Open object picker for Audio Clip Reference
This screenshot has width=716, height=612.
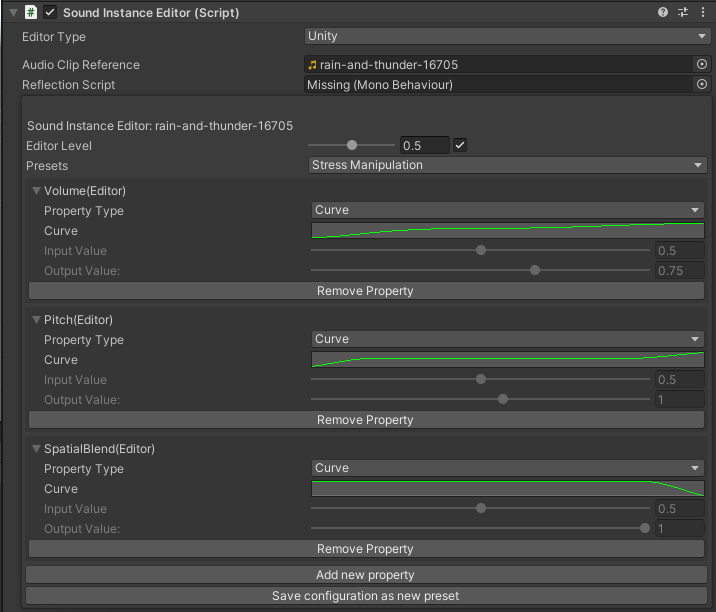point(701,64)
